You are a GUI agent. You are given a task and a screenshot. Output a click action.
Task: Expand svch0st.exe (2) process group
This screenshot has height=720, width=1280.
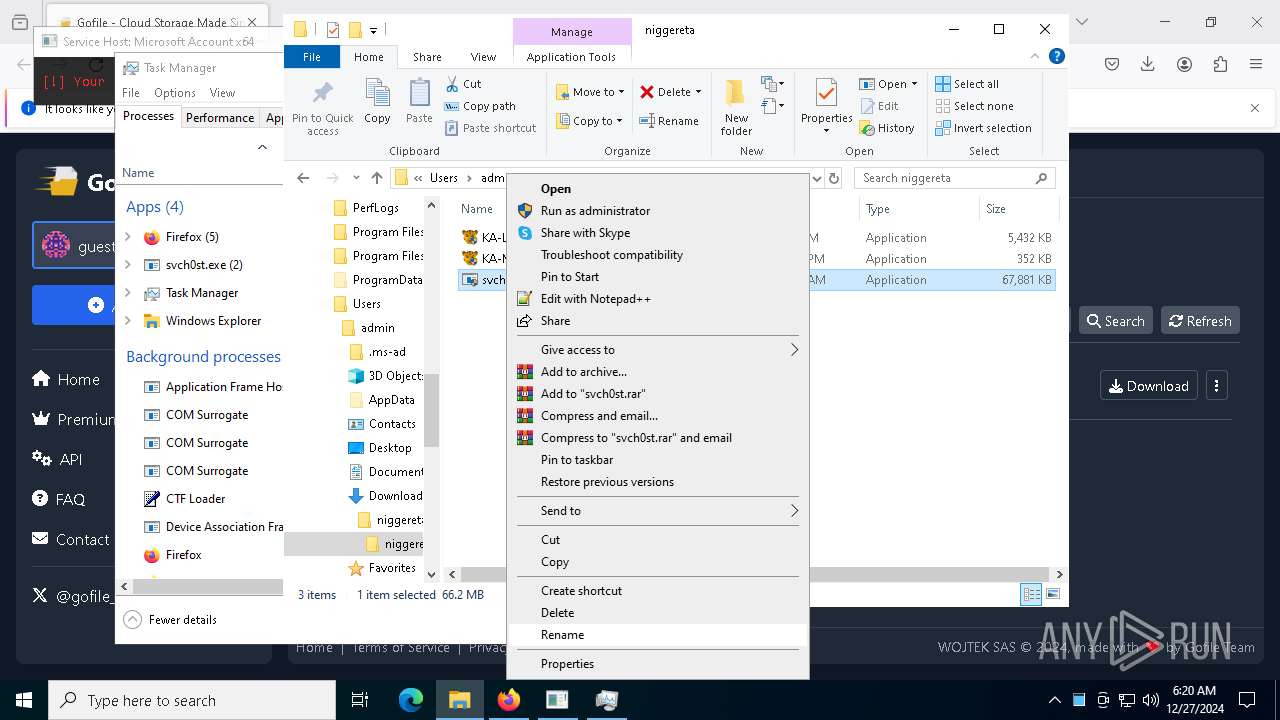pos(128,265)
